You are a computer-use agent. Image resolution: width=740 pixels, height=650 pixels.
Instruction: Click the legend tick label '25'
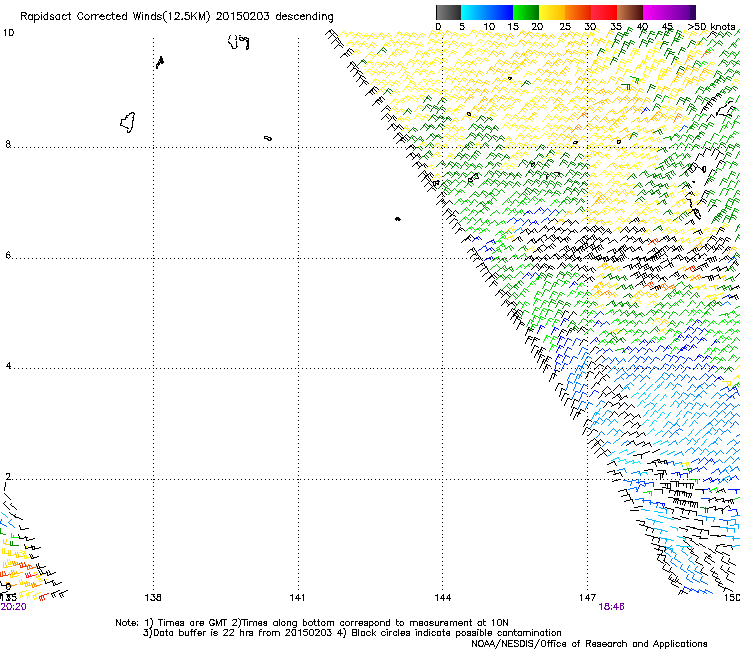click(x=565, y=27)
